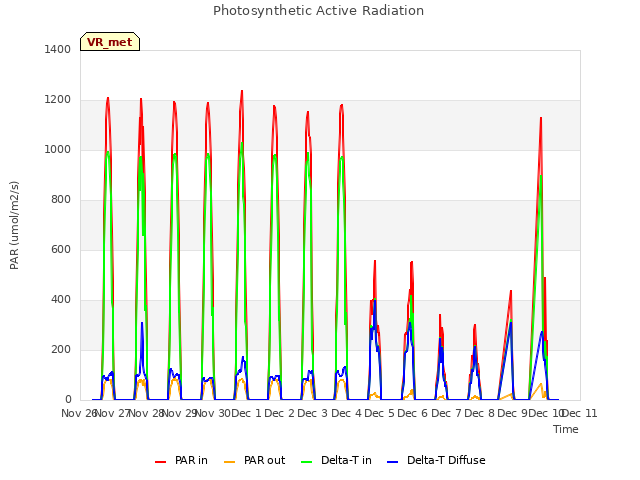Click the 0 y-axis tick label
This screenshot has width=640, height=480.
[x=68, y=400]
